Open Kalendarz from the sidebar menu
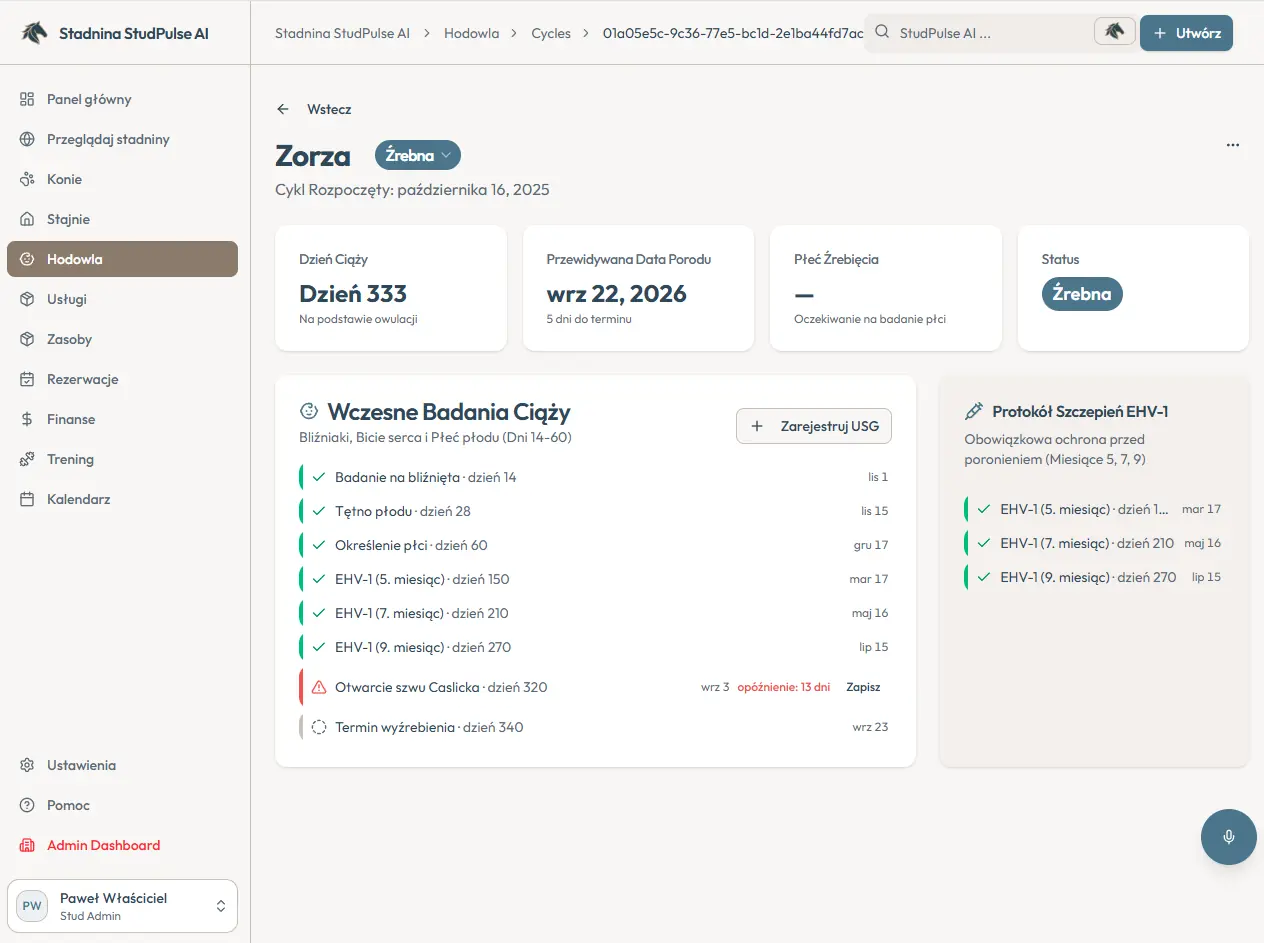 [122, 499]
